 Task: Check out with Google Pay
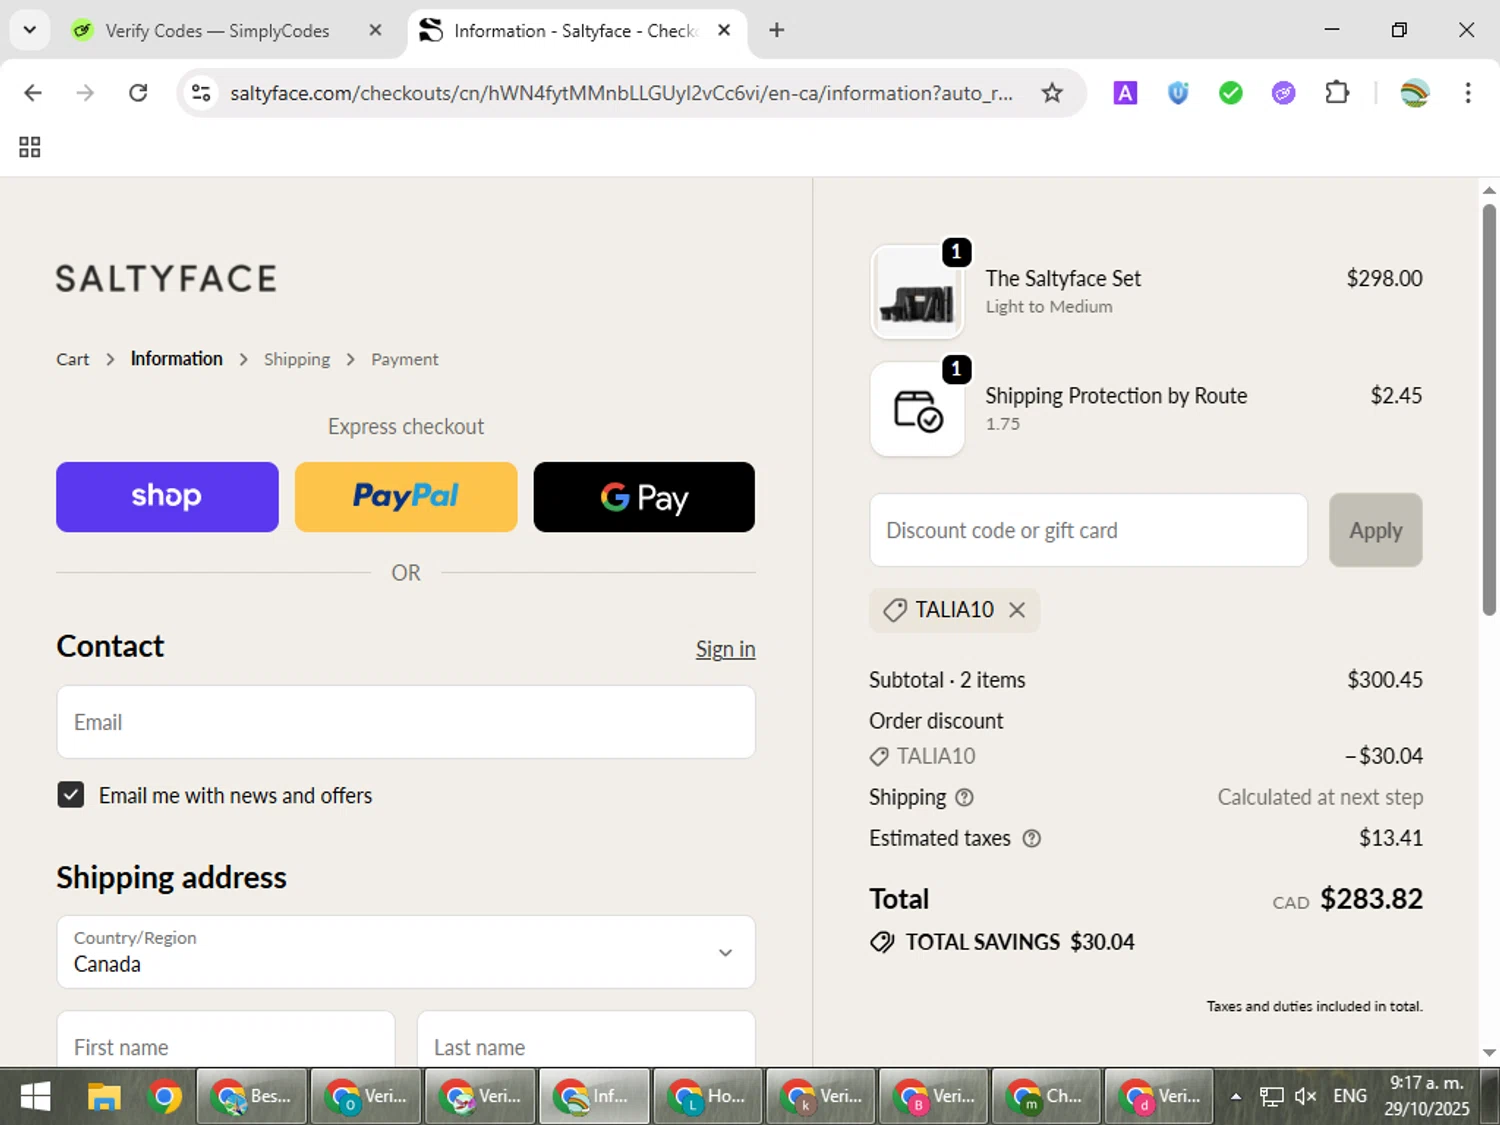(x=644, y=497)
